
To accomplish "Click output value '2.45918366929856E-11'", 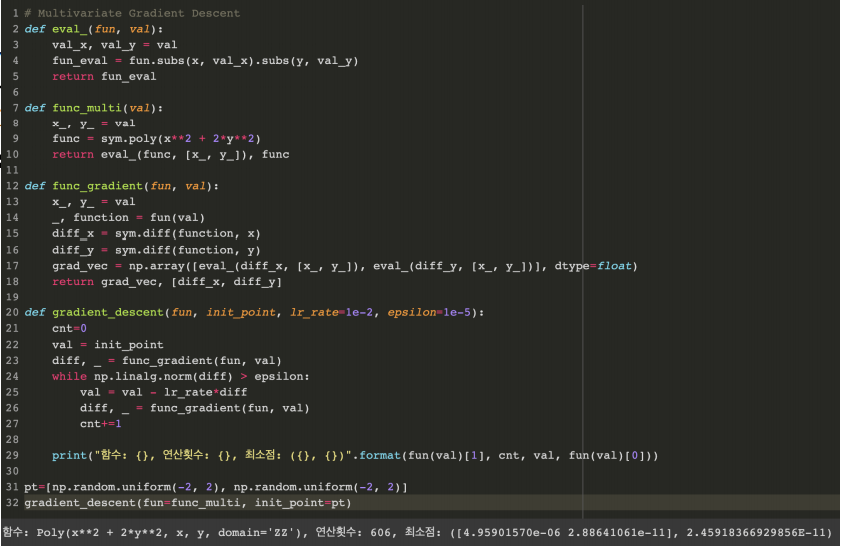I will [756, 533].
